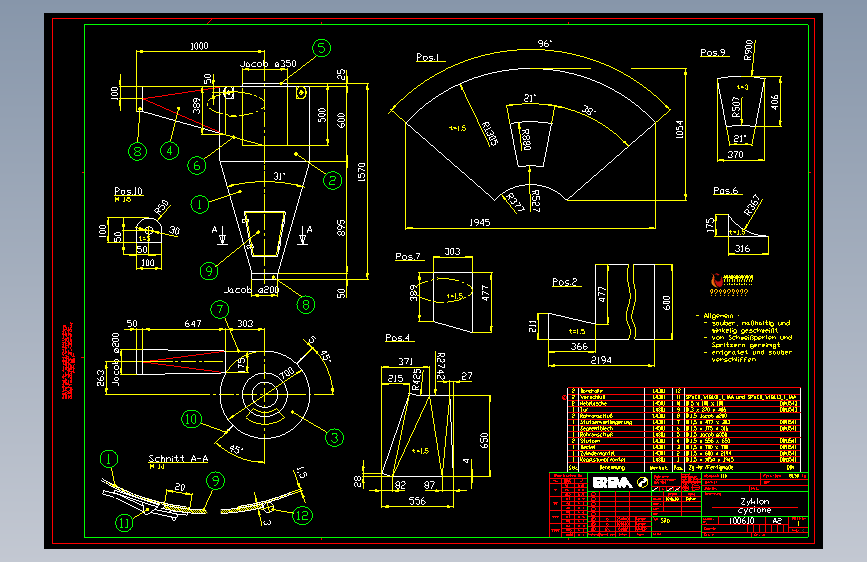Click the "Pos.9" view label
Image resolution: width=867 pixels, height=562 pixels.
point(712,53)
